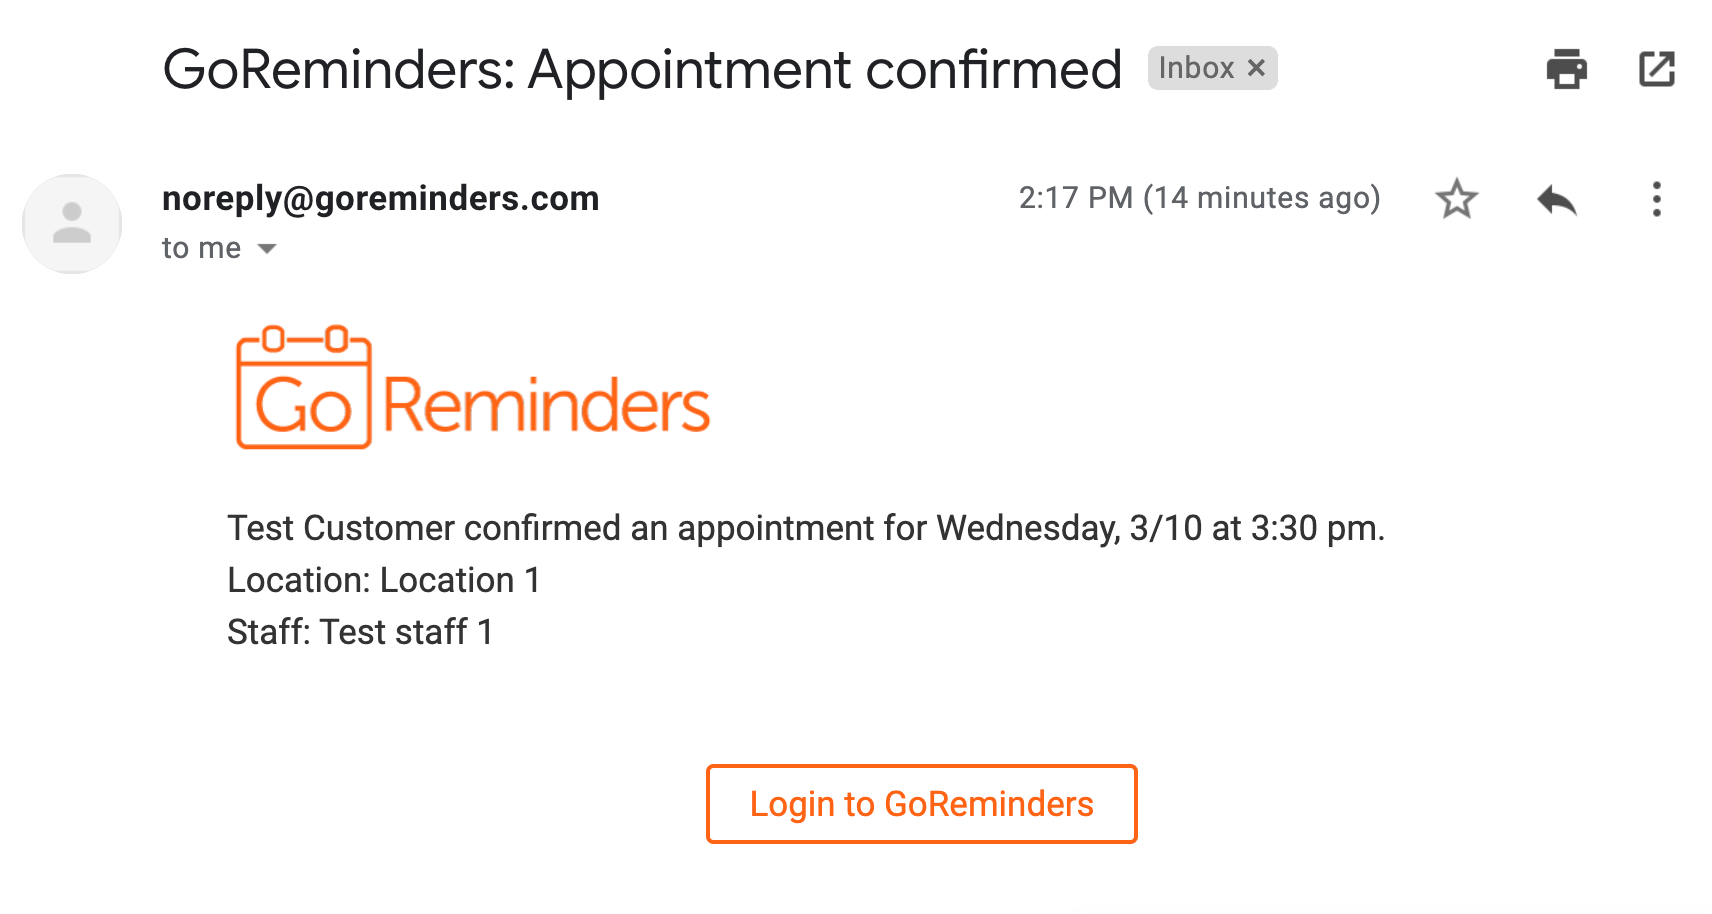Click the Login to GoReminders button
Screen dimensions: 1712x914
pos(921,804)
